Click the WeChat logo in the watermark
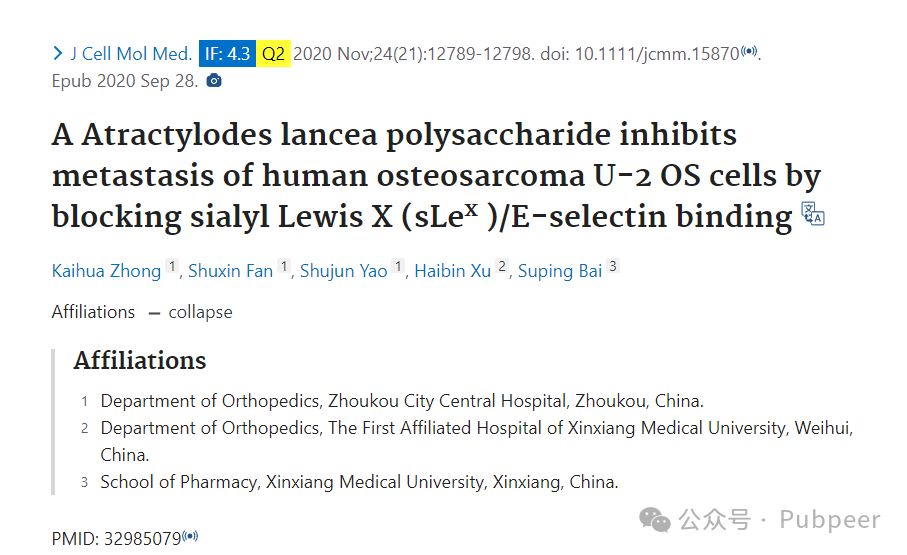 (654, 520)
